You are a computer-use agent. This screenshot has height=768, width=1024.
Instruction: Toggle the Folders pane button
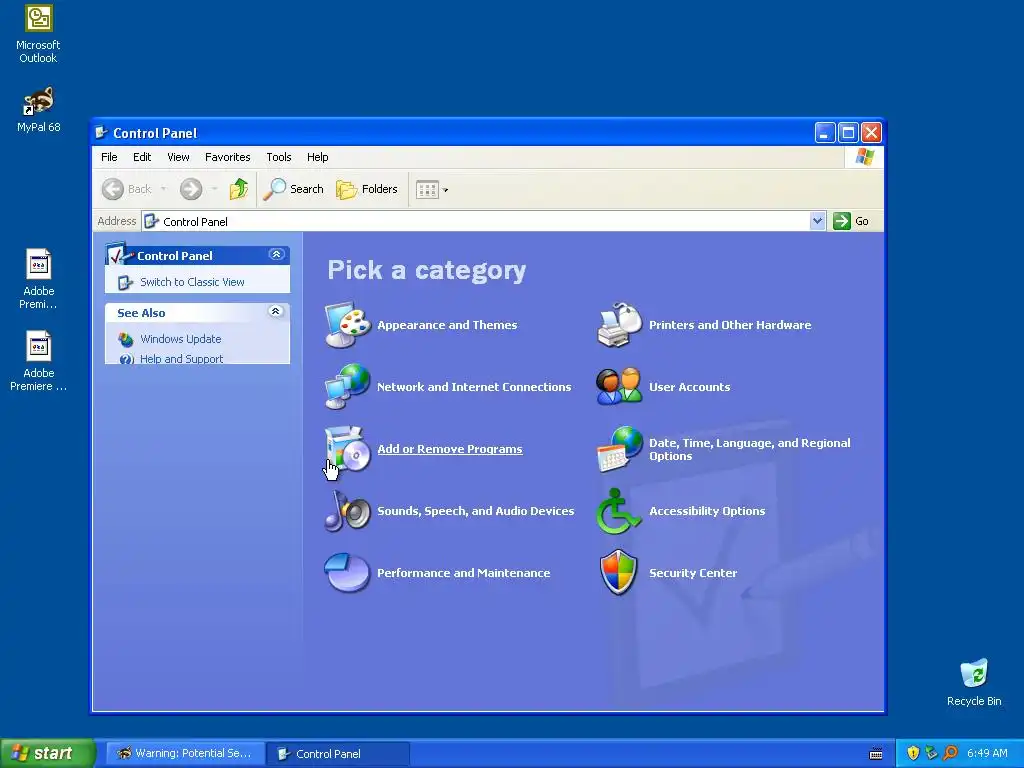(x=367, y=189)
